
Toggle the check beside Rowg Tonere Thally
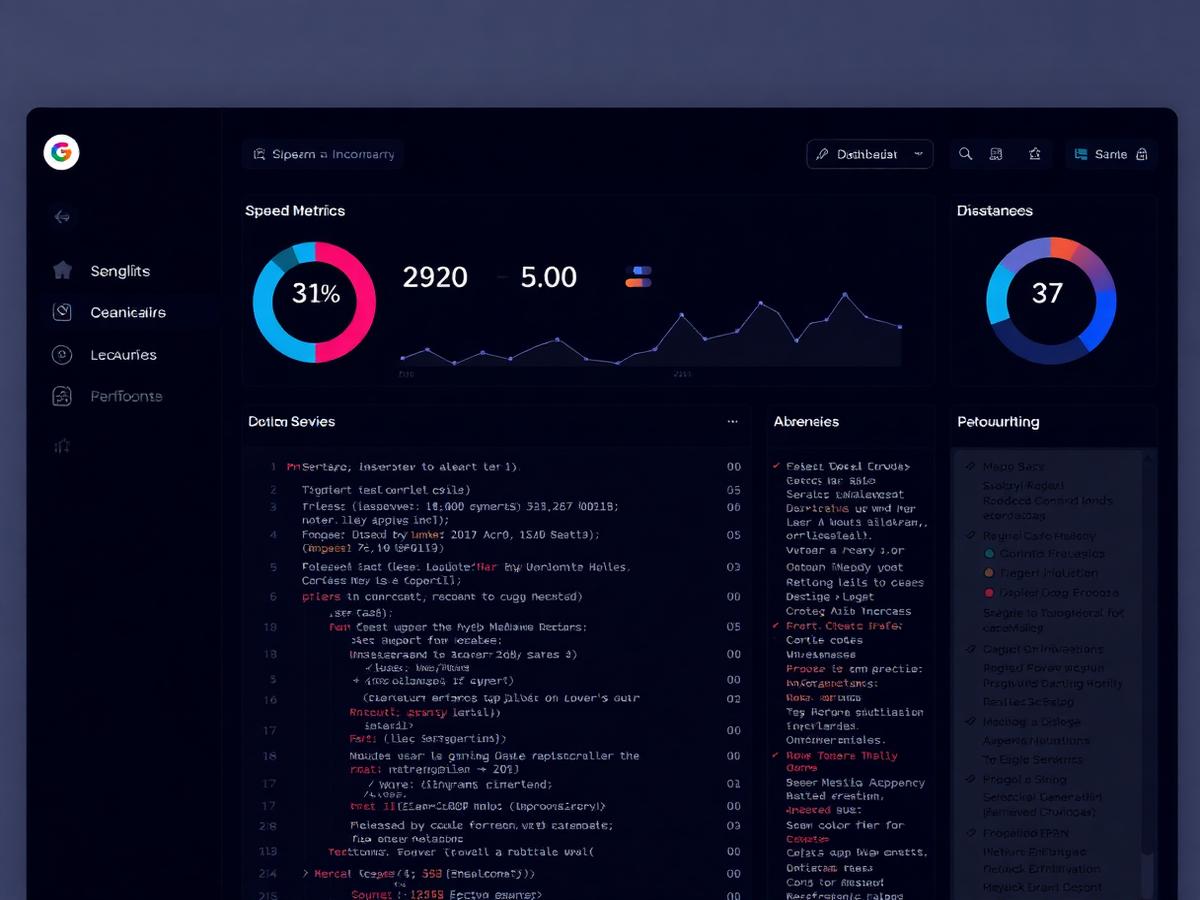pyautogui.click(x=776, y=756)
